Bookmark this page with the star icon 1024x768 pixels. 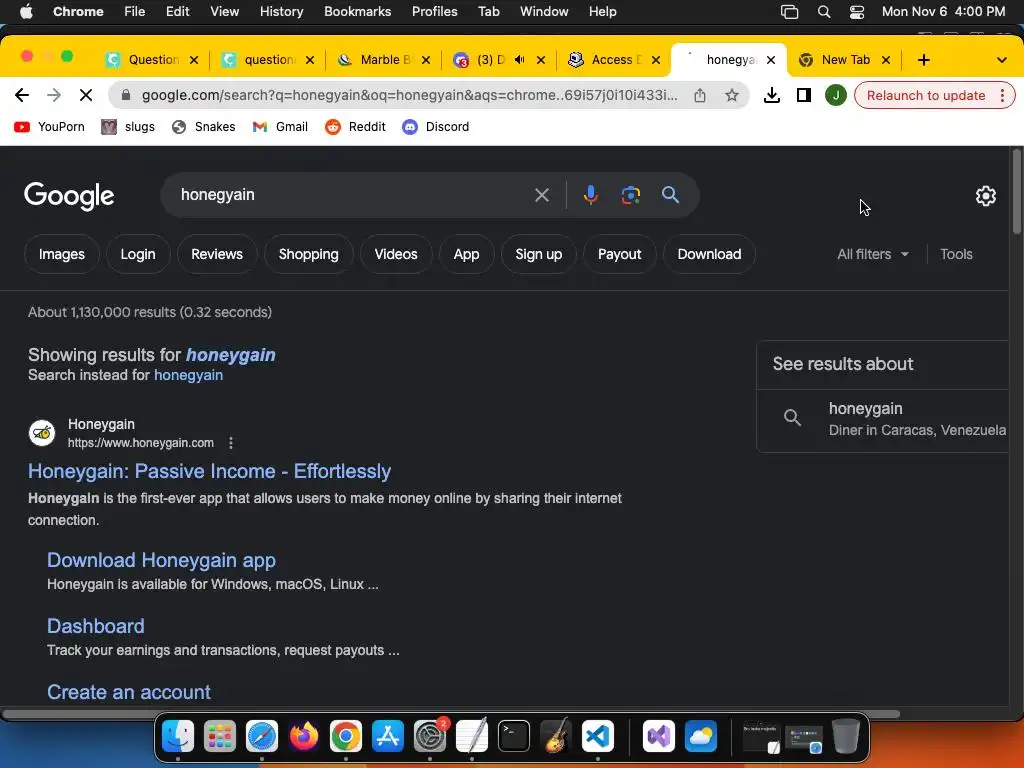pyautogui.click(x=731, y=95)
